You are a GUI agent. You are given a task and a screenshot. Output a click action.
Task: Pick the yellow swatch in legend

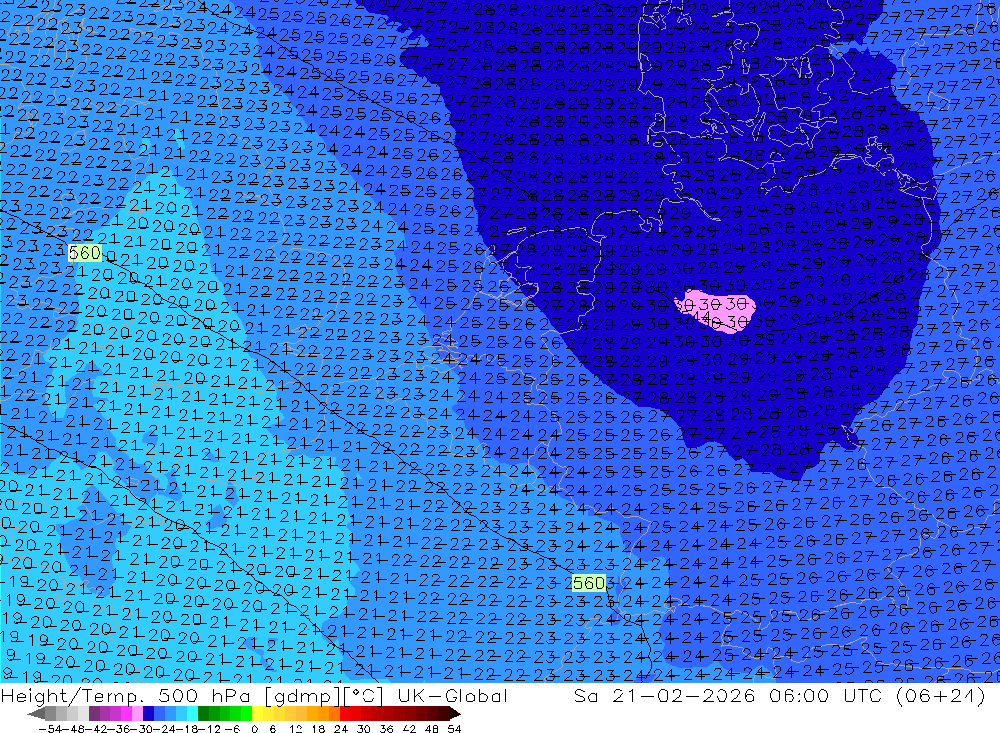point(258,714)
